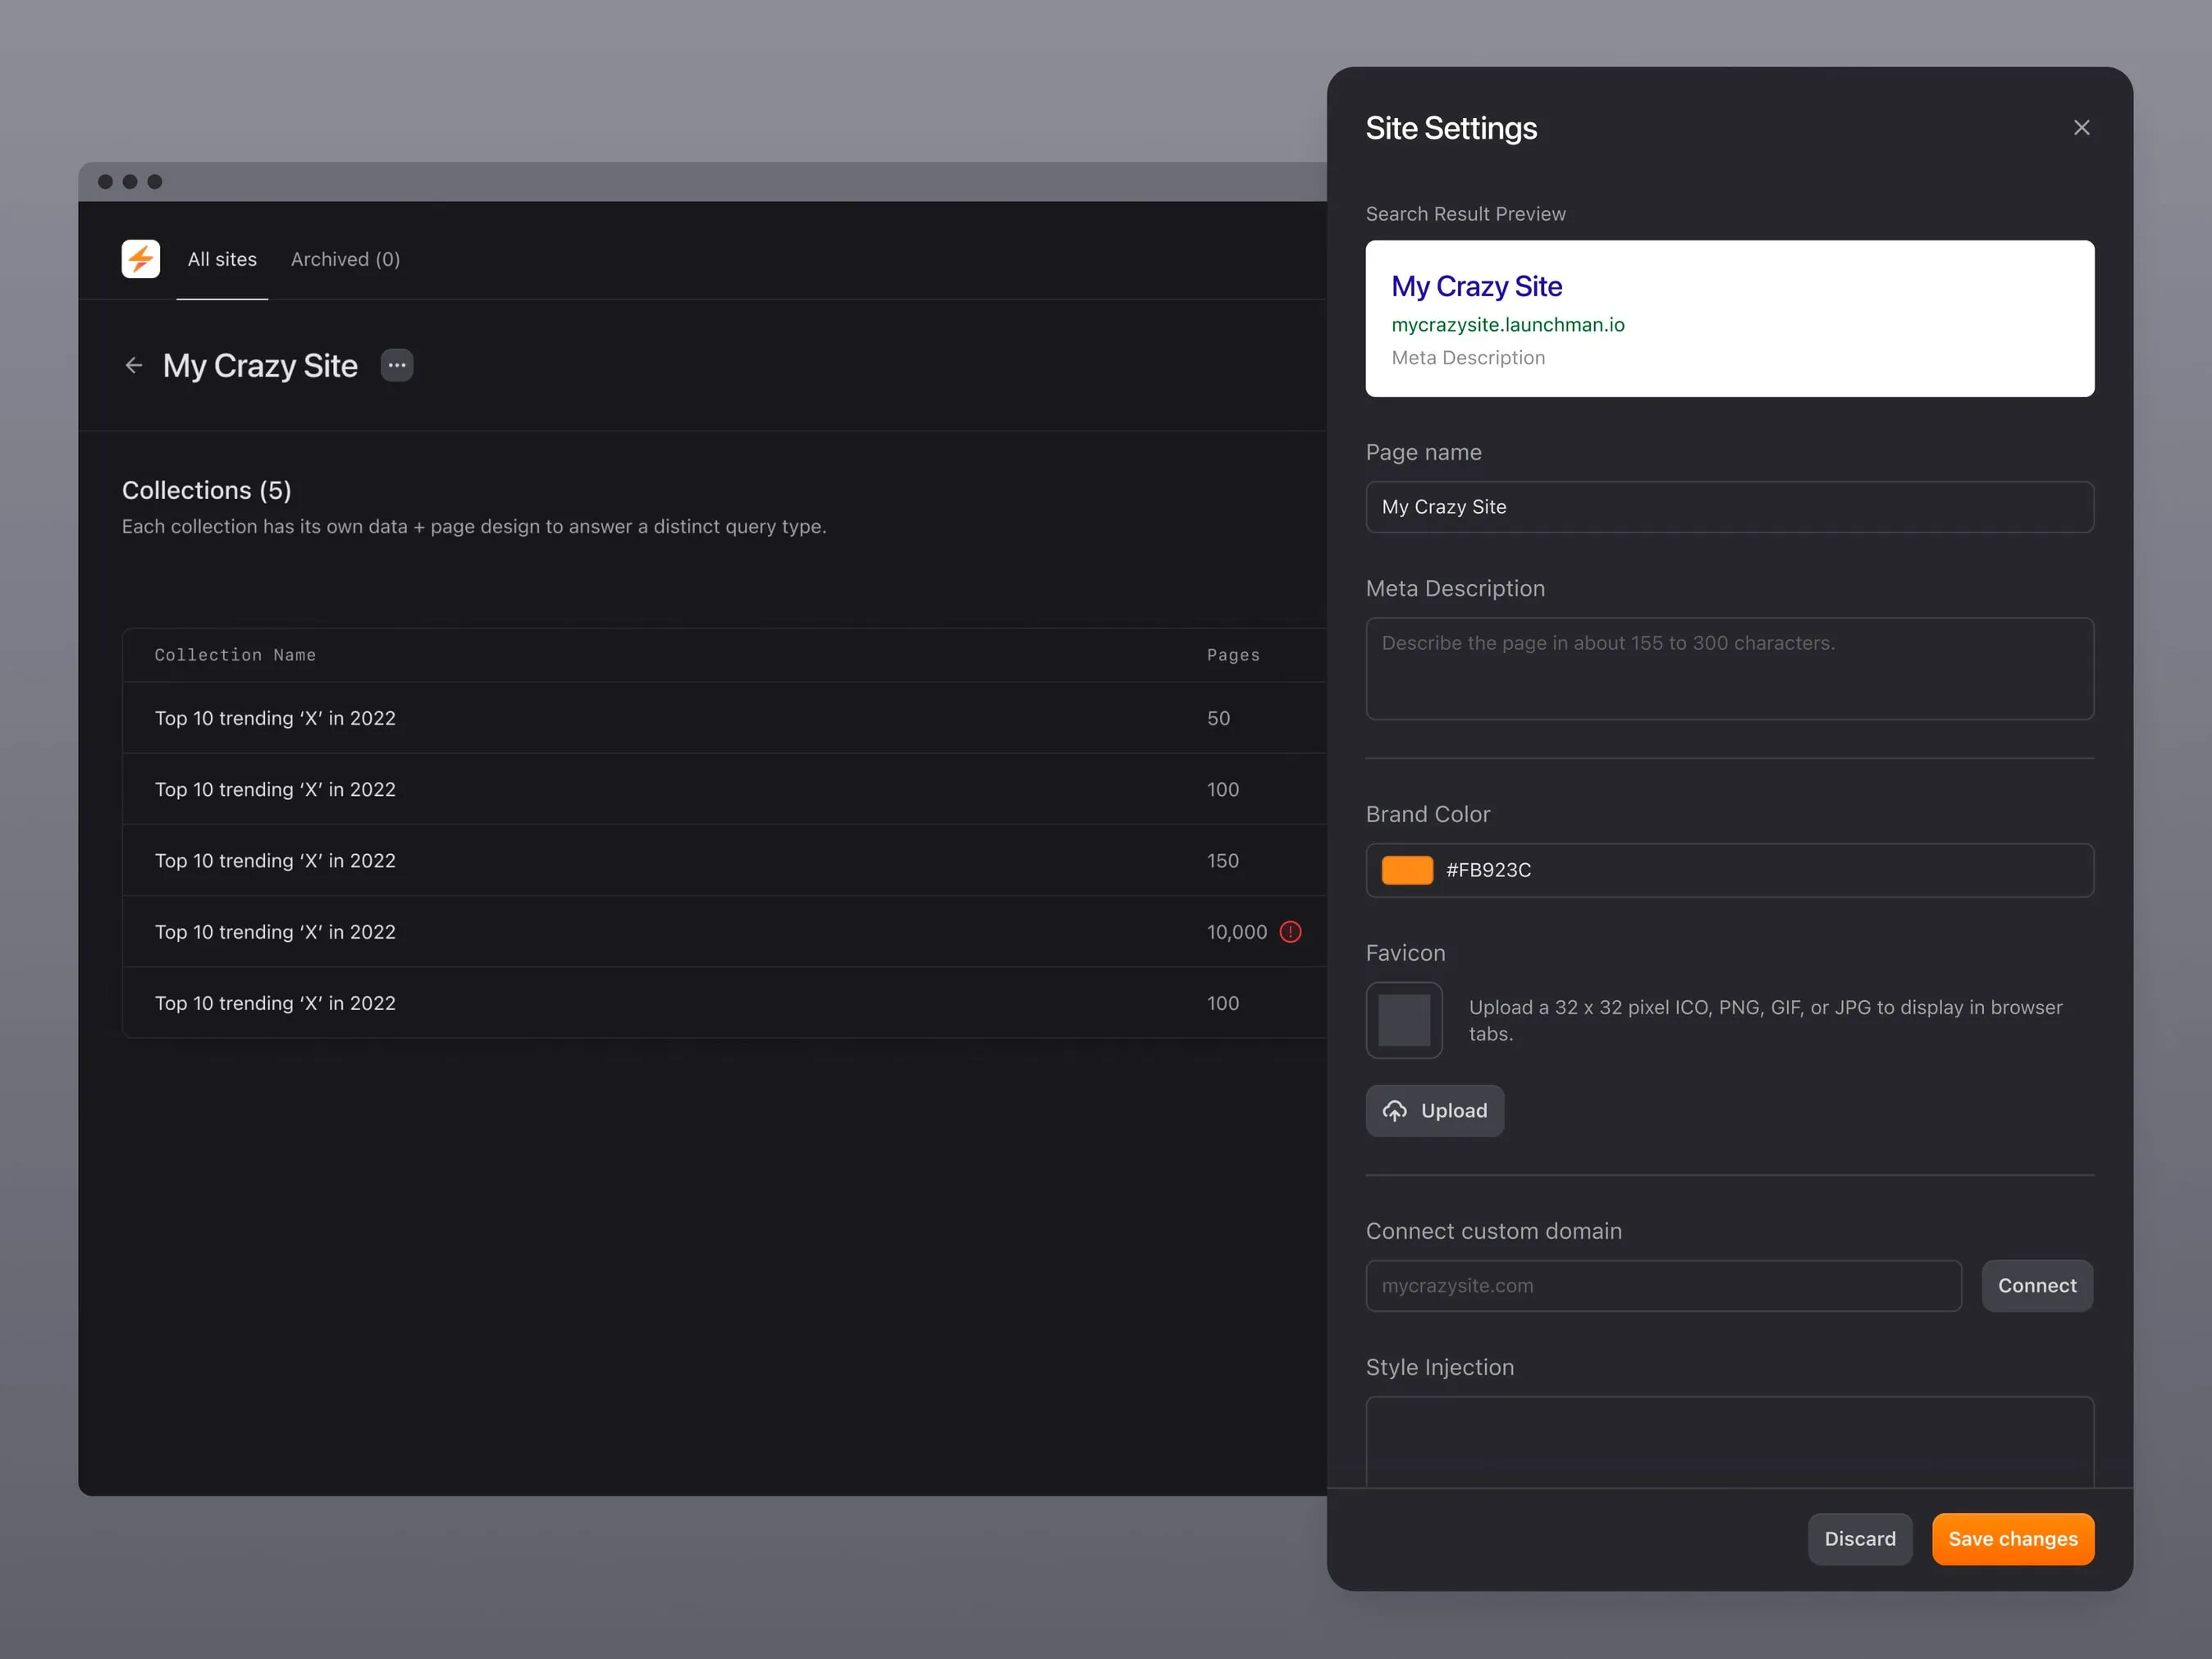The height and width of the screenshot is (1659, 2212).
Task: Focus the custom domain input field
Action: [1663, 1286]
